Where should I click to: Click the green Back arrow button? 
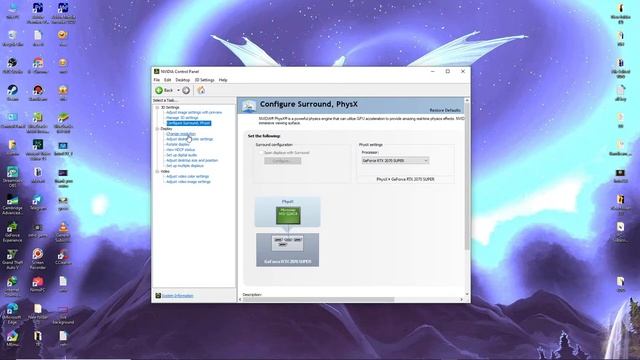pos(159,90)
